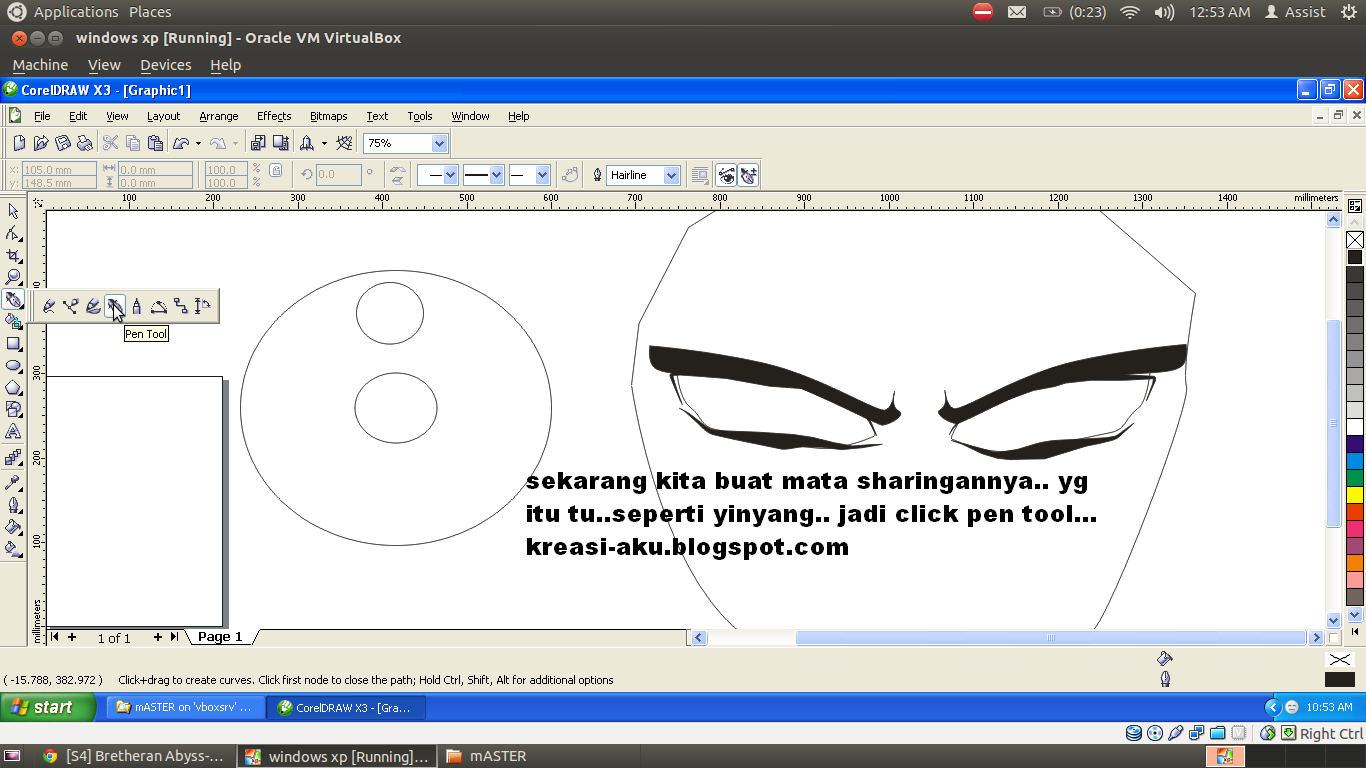Open Ubuntu Applications menu
This screenshot has height=768, width=1366.
point(76,12)
